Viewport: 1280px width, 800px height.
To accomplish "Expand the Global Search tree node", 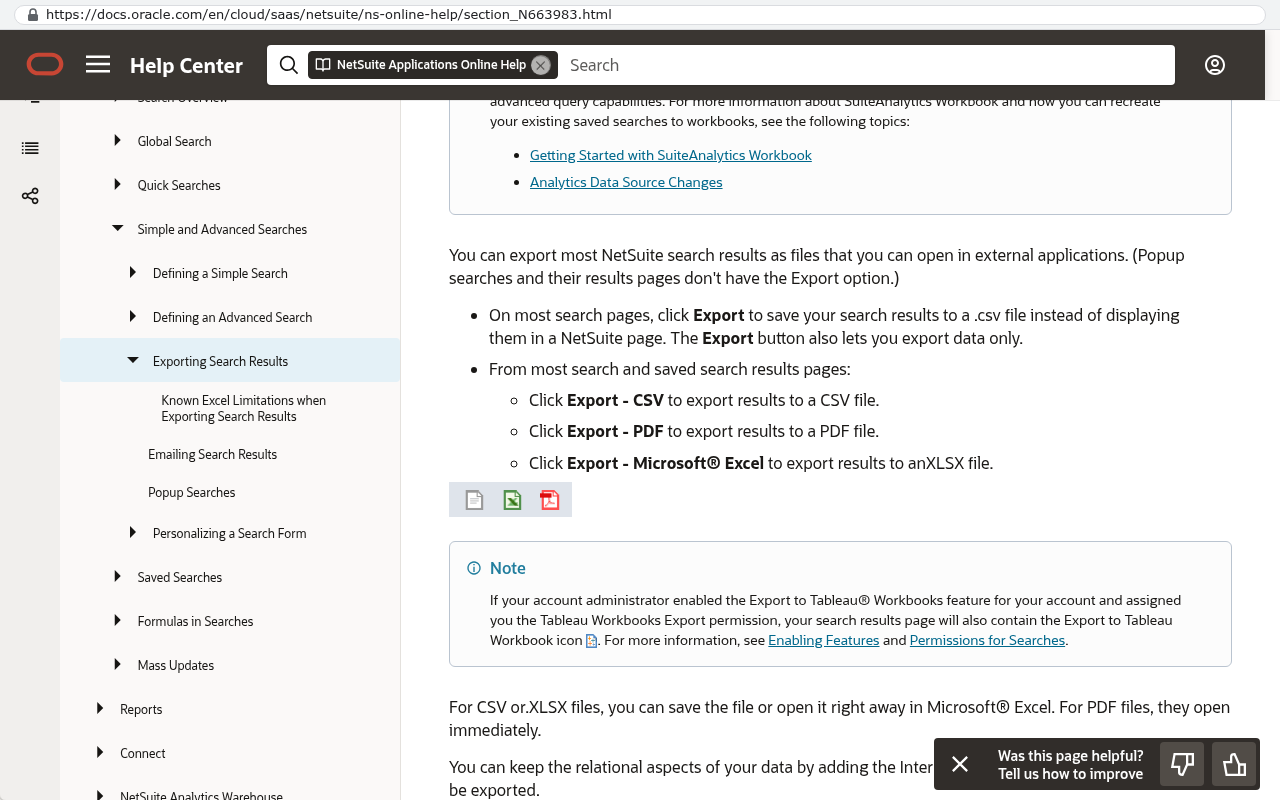I will (118, 141).
